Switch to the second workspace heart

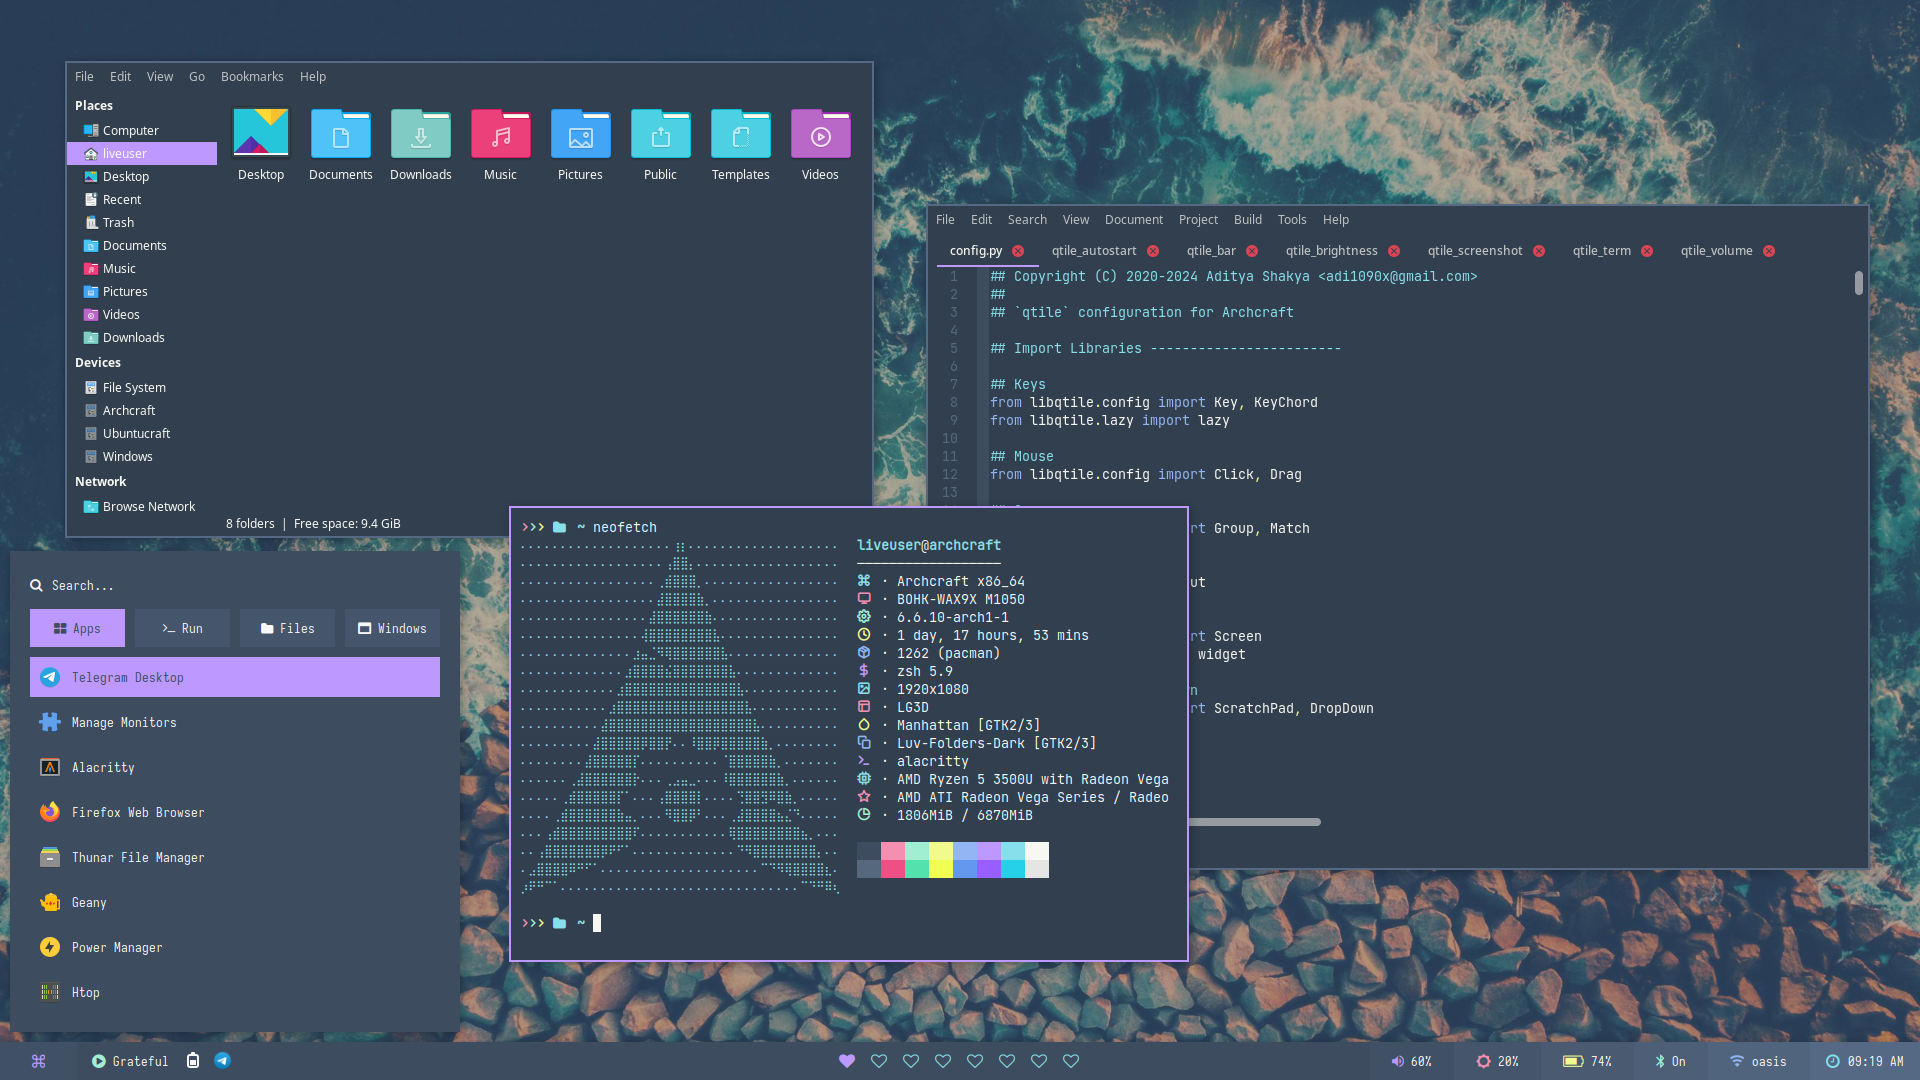click(x=879, y=1062)
